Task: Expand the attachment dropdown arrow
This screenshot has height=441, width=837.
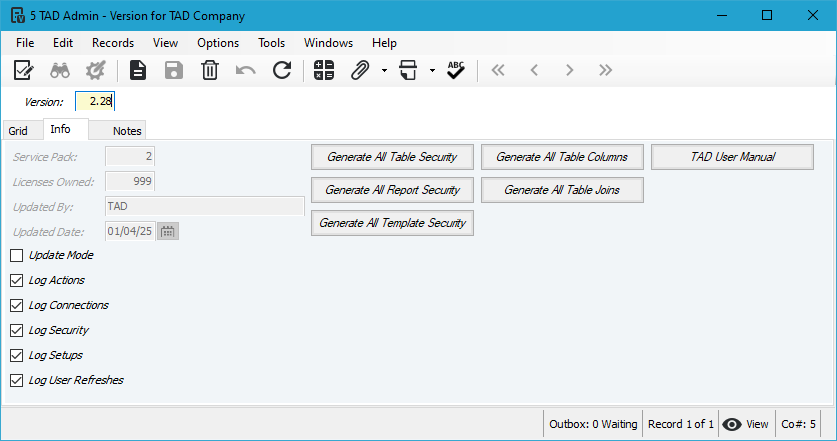Action: pos(384,70)
